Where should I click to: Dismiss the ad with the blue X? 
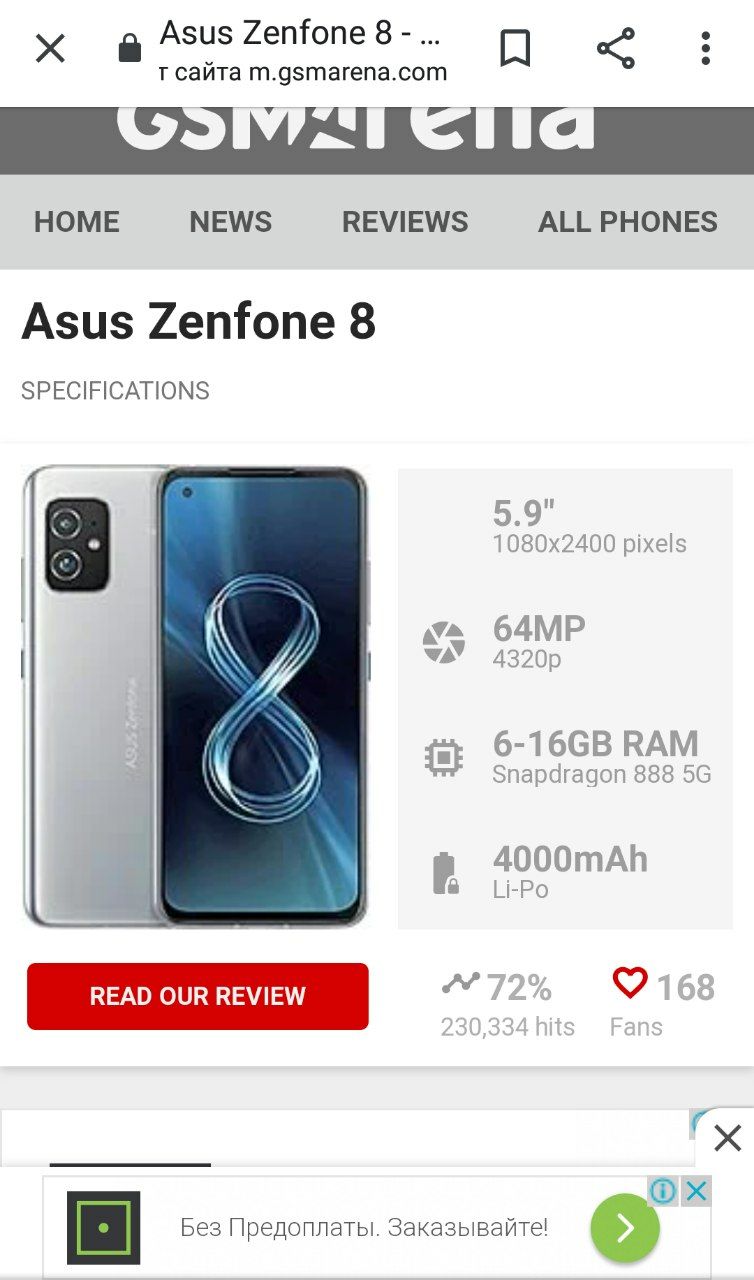[x=697, y=1191]
